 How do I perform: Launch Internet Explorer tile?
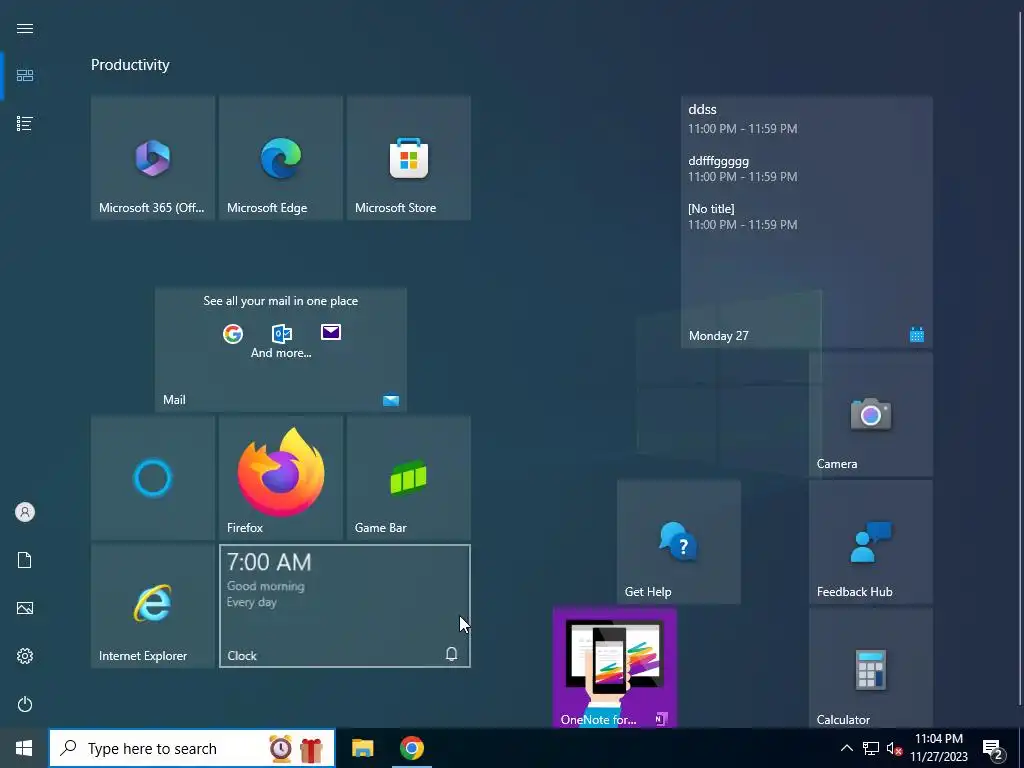pyautogui.click(x=153, y=606)
